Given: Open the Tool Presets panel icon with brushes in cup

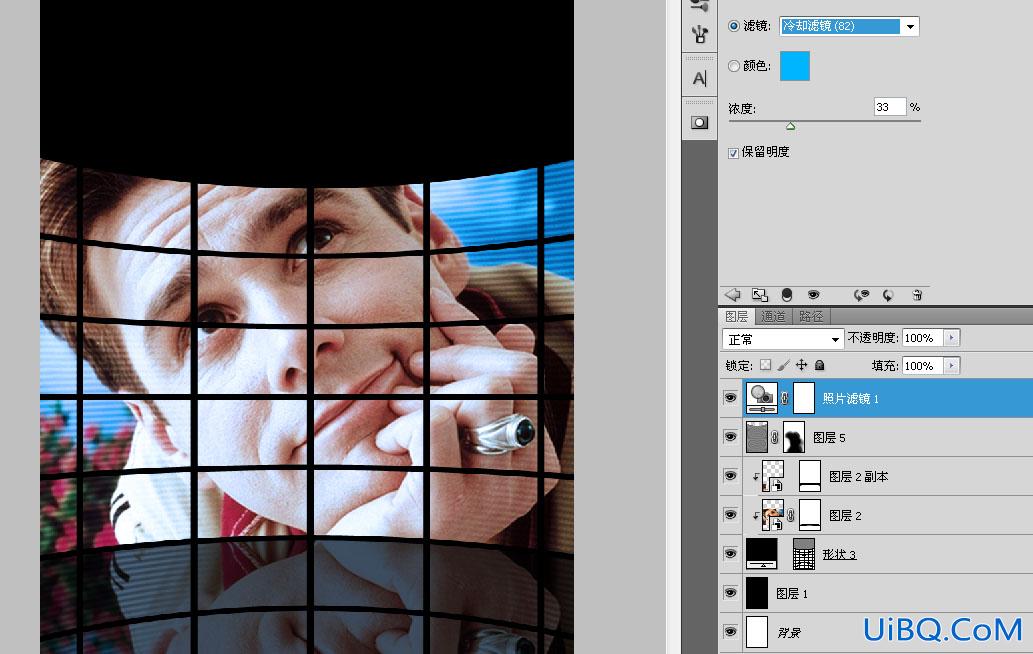Looking at the screenshot, I should coord(700,34).
